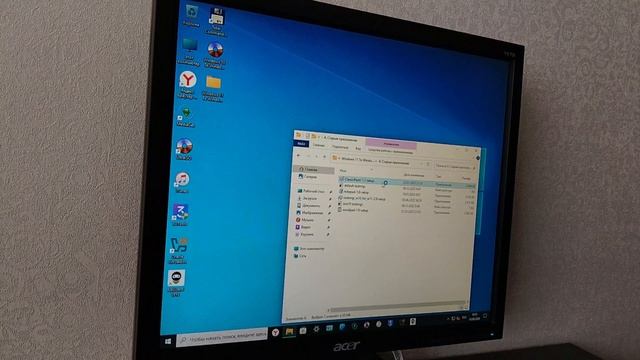Sort files by the Размер column header
This screenshot has width=640, height=360.
pyautogui.click(x=466, y=178)
